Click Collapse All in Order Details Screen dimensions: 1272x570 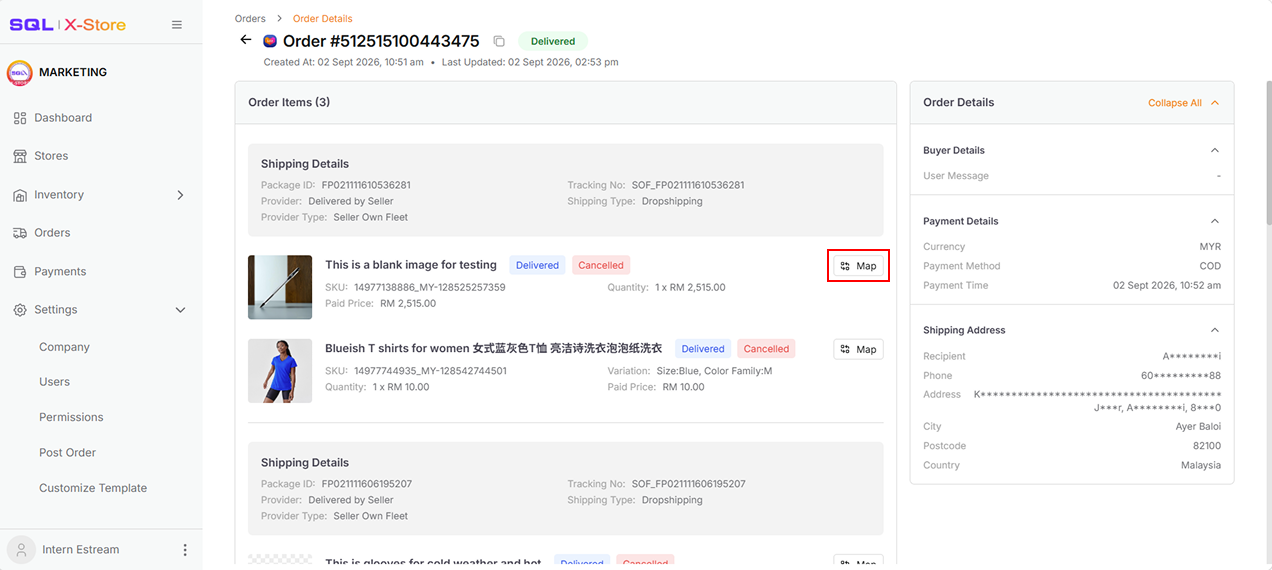tap(1175, 103)
